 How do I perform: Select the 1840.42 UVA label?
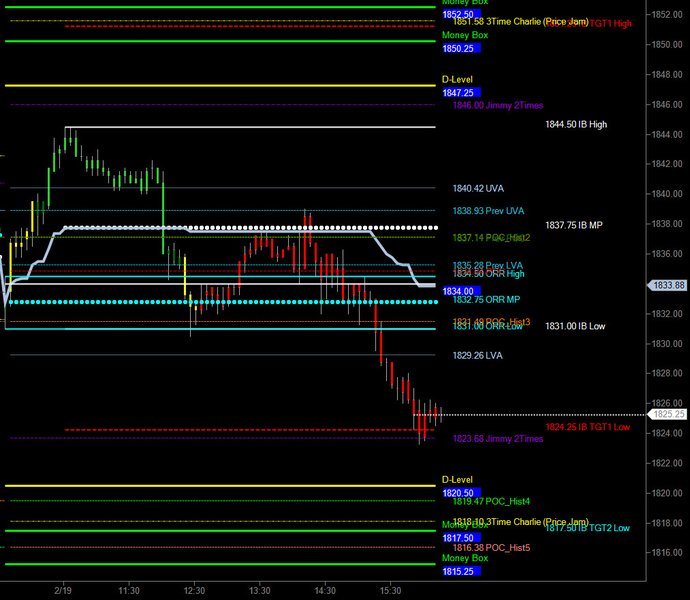tap(478, 188)
